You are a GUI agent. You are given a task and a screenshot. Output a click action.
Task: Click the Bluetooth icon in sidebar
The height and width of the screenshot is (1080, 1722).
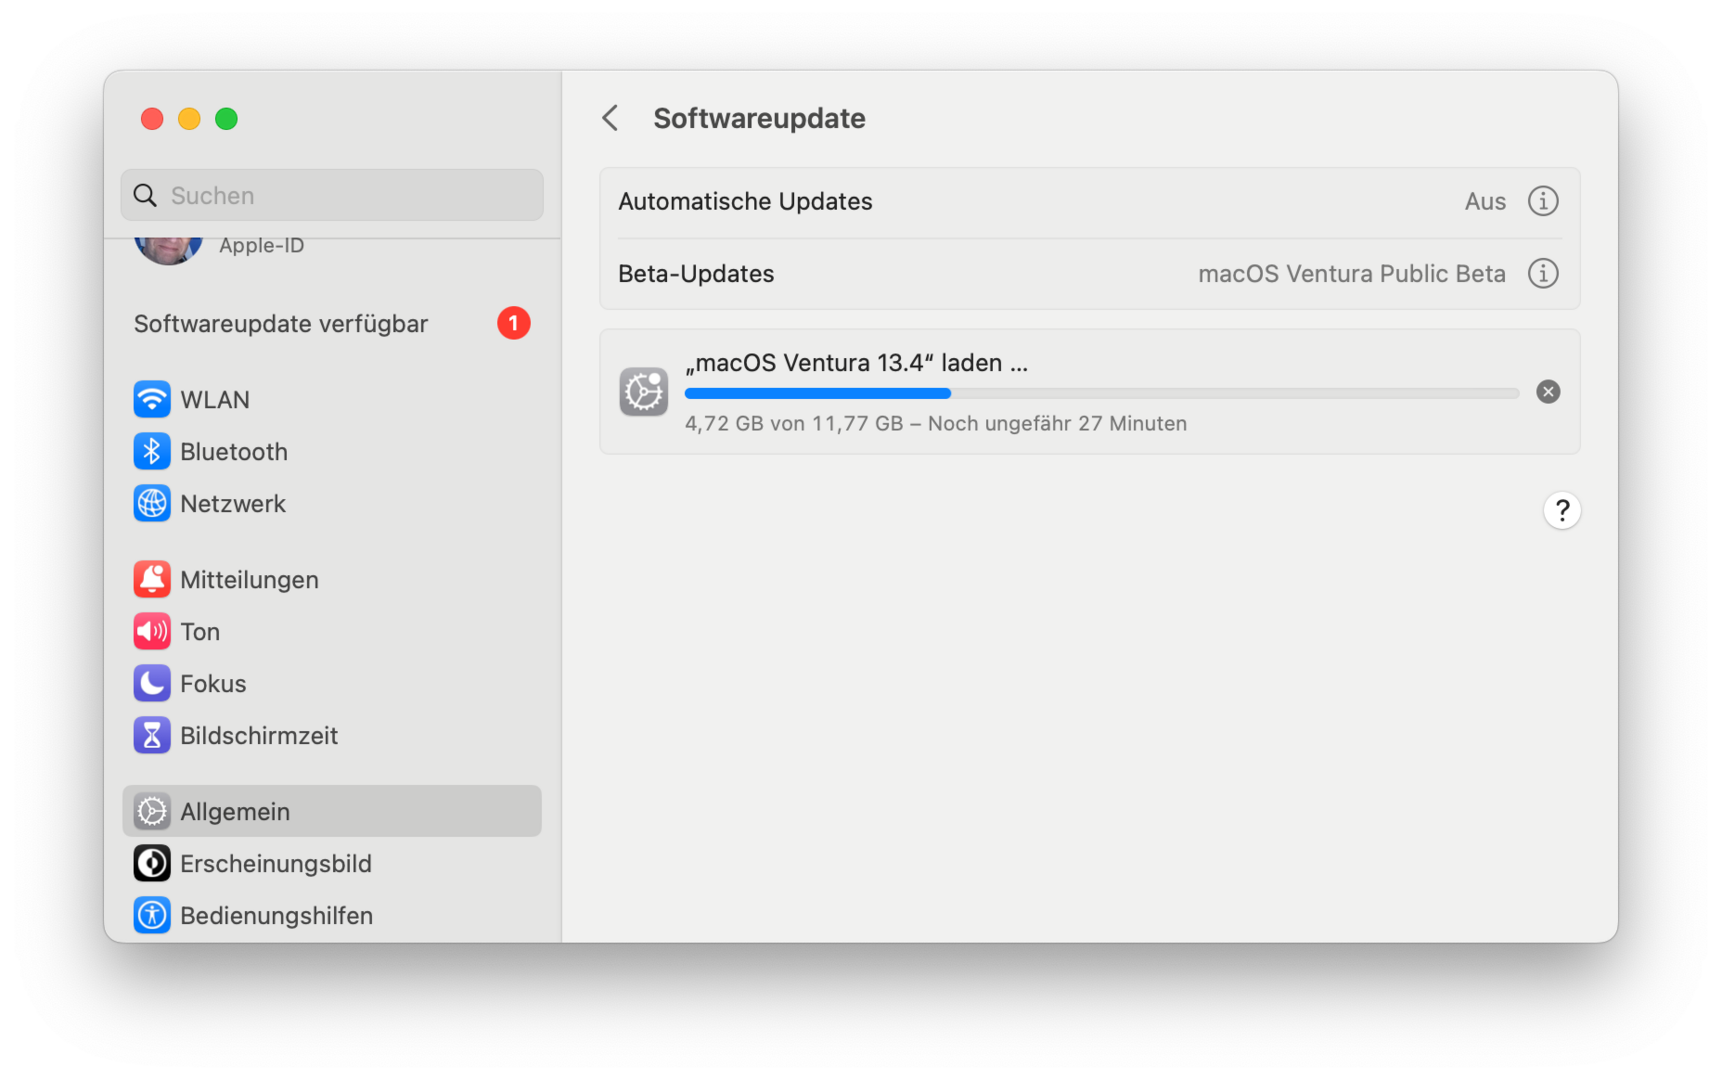pyautogui.click(x=152, y=451)
